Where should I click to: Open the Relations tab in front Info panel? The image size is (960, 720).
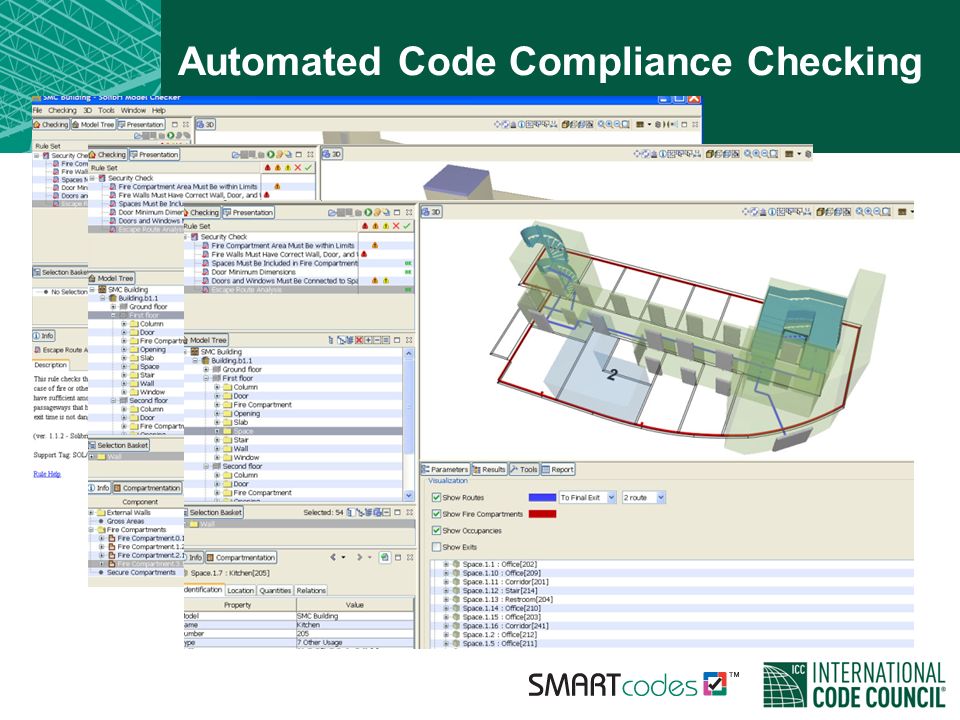click(x=311, y=590)
